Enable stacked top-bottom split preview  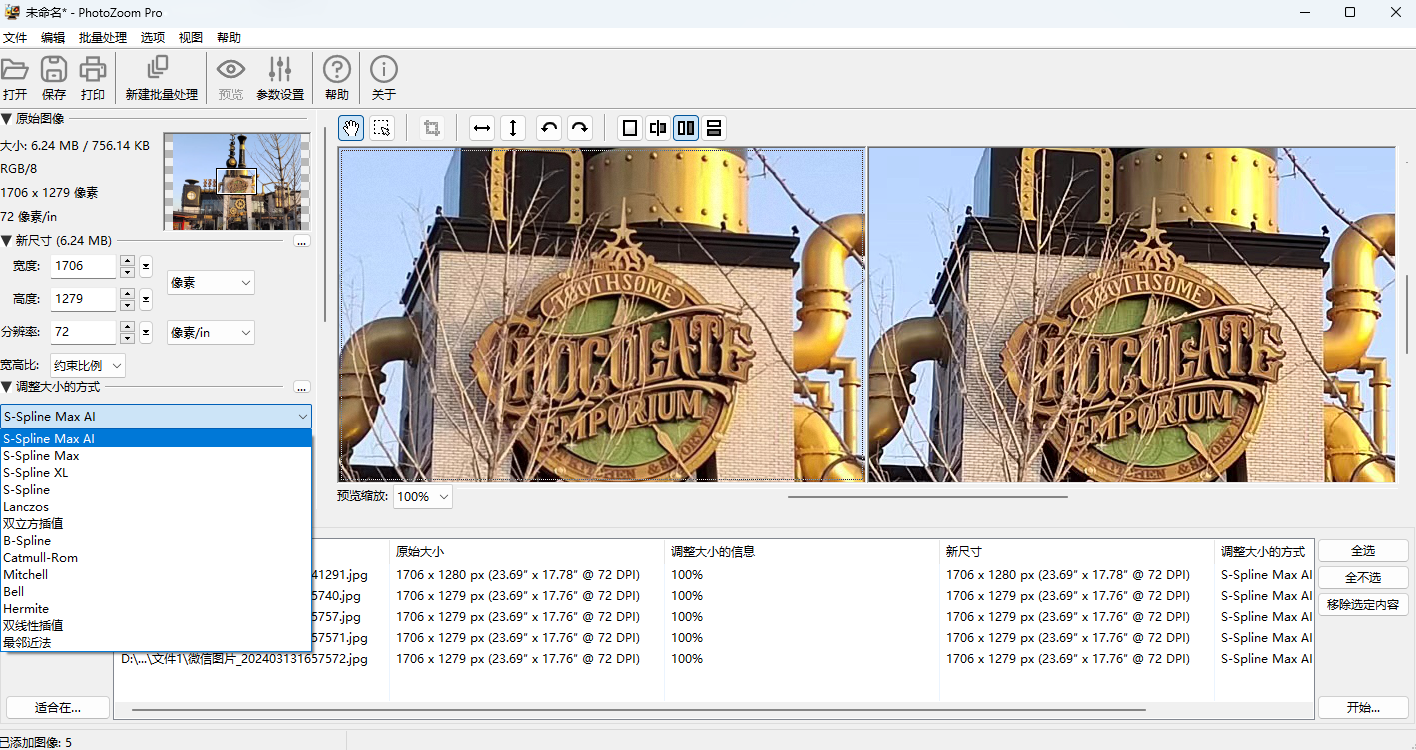coord(714,128)
